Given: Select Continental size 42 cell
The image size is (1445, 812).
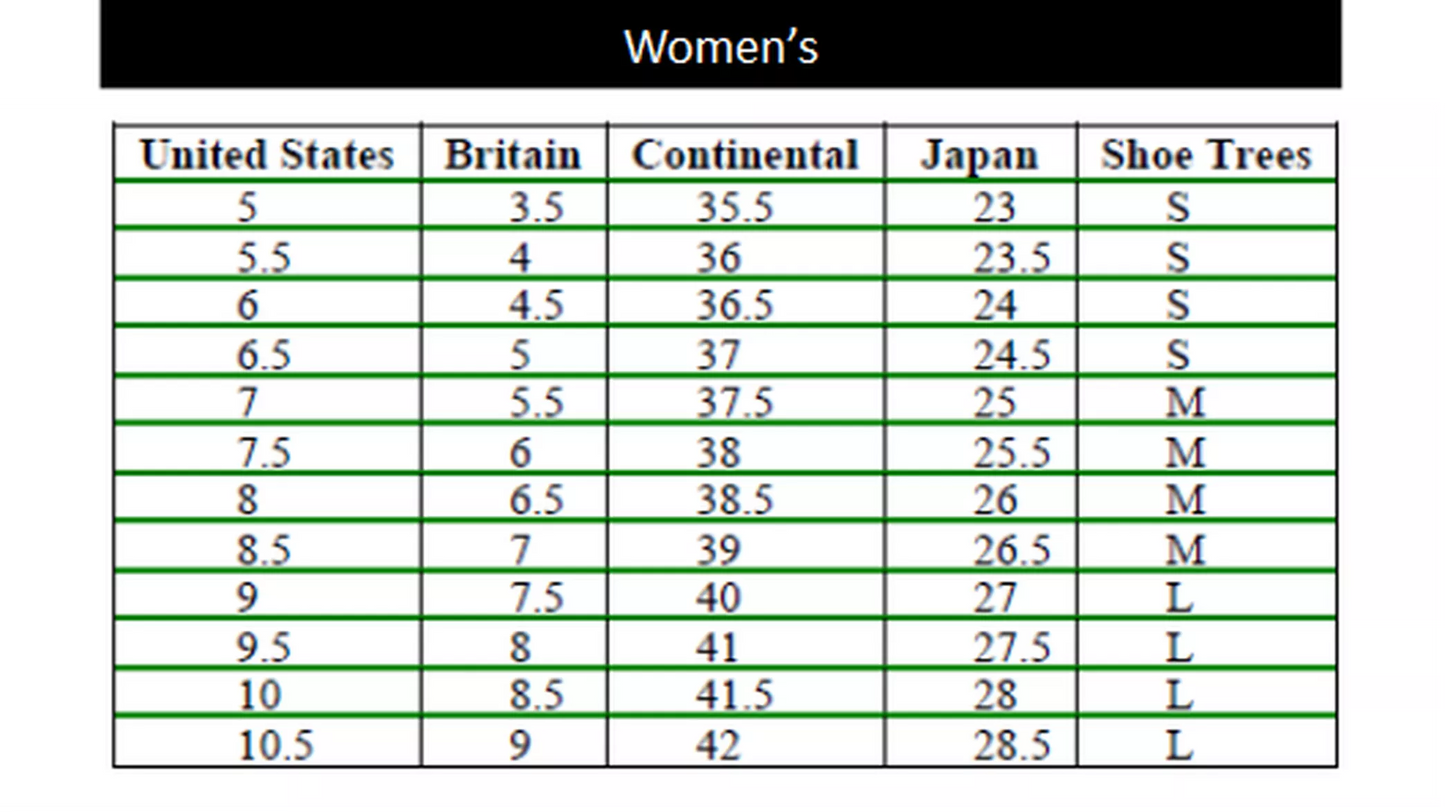Looking at the screenshot, I should 719,745.
